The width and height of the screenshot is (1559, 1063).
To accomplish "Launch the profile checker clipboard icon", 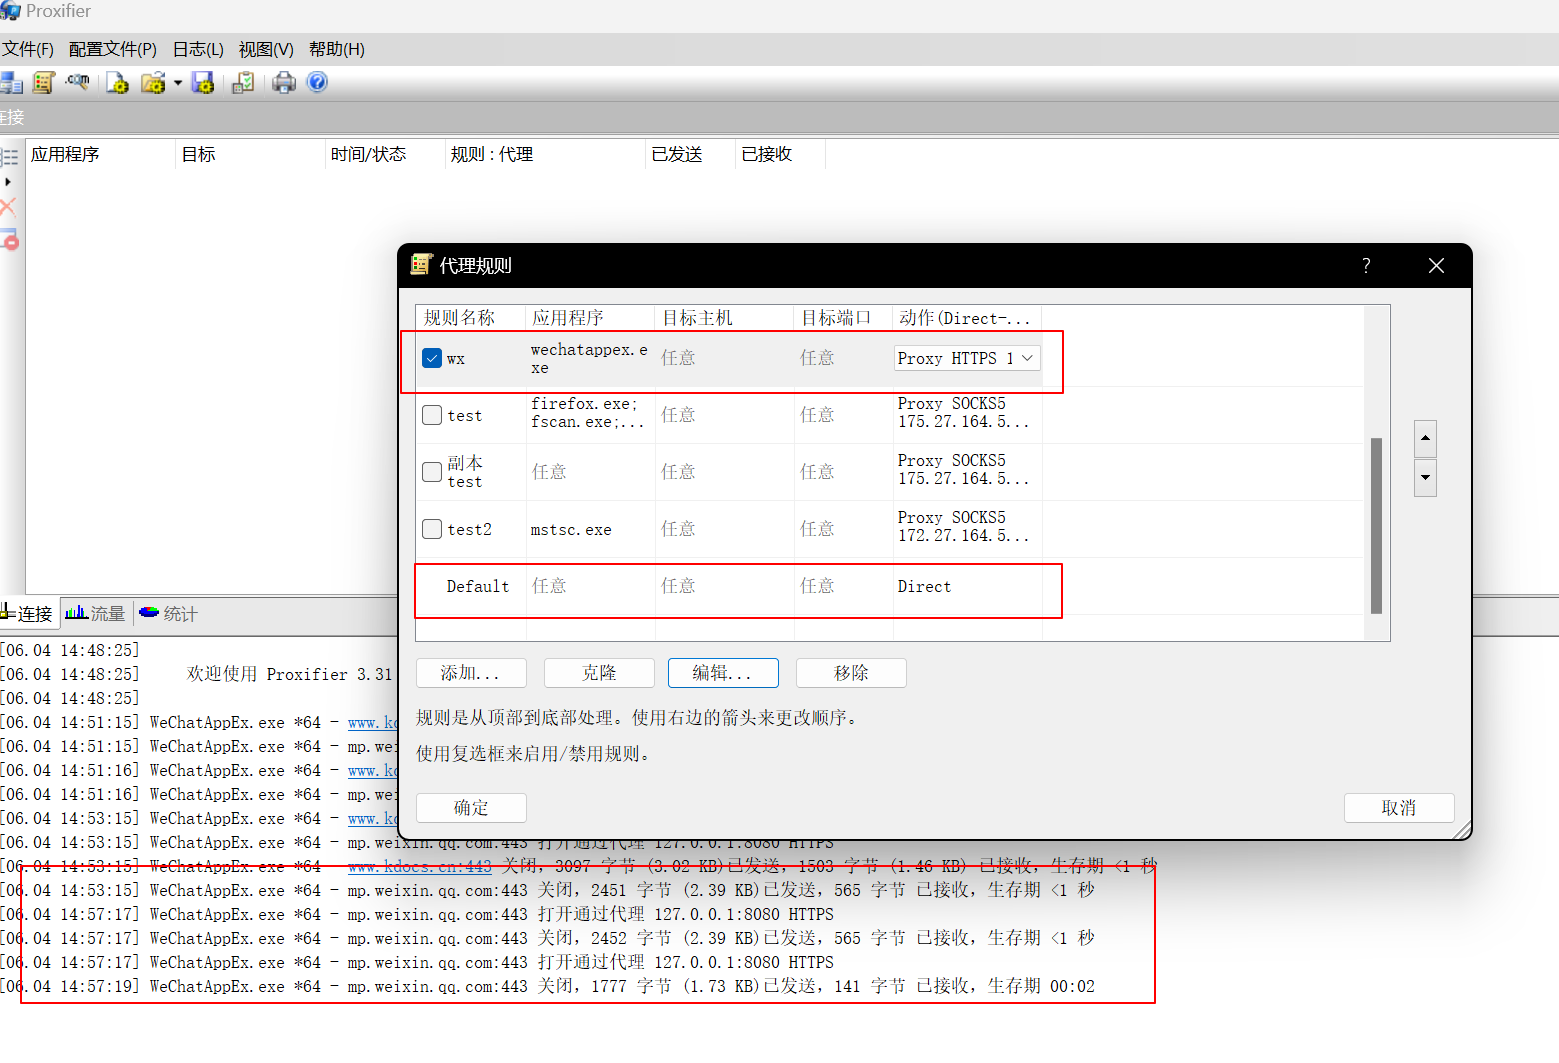I will pos(243,83).
